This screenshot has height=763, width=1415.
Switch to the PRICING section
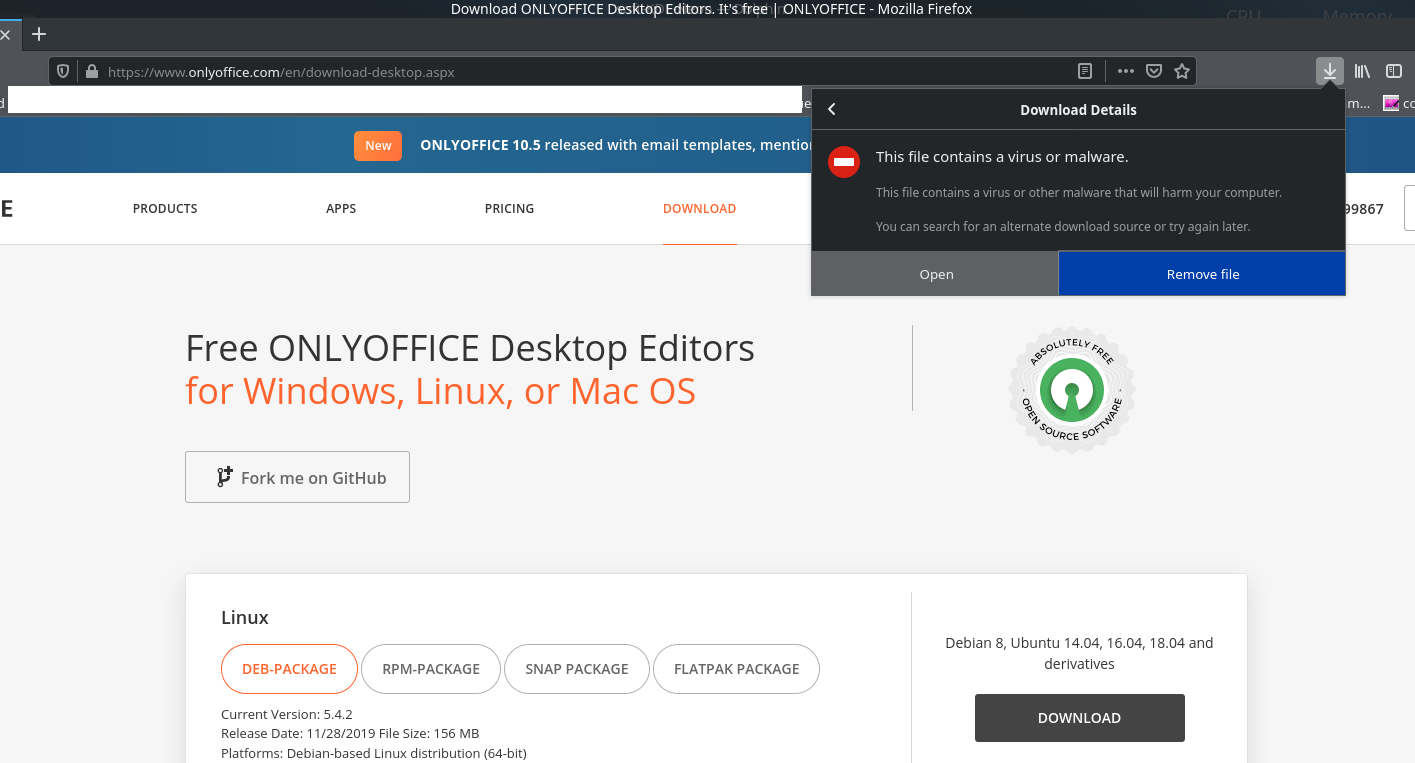click(509, 208)
